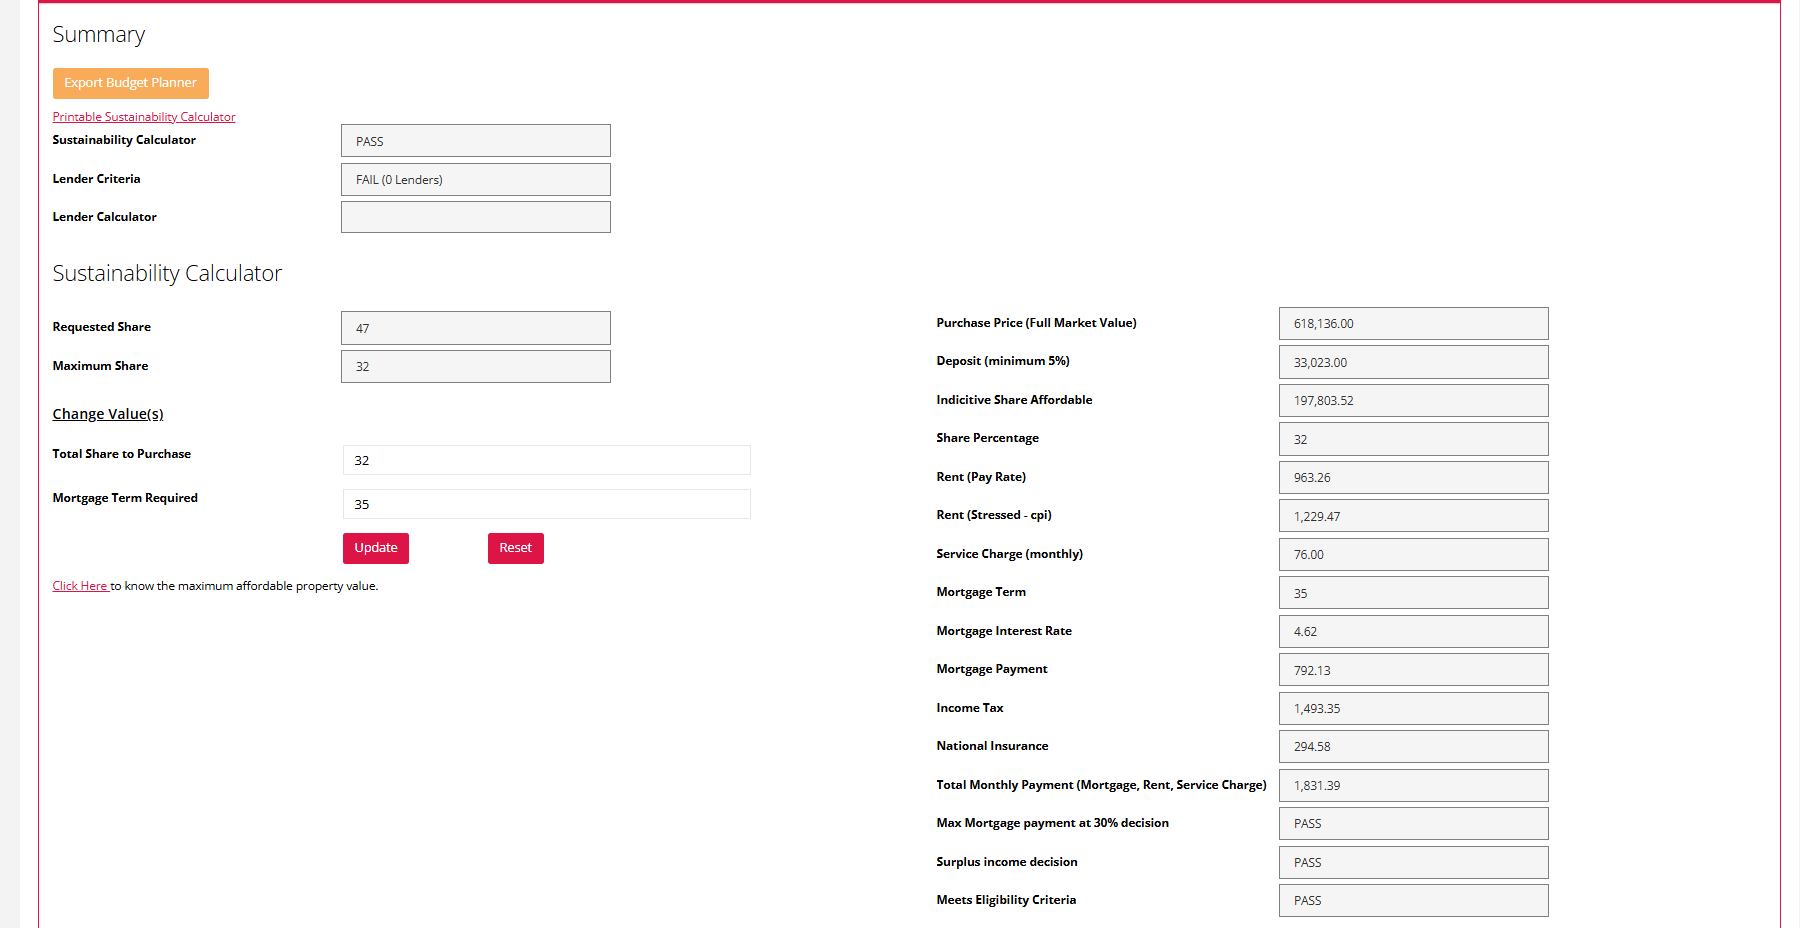The width and height of the screenshot is (1800, 928).
Task: Select the Meets Eligibility Criteria result field
Action: (x=1413, y=901)
